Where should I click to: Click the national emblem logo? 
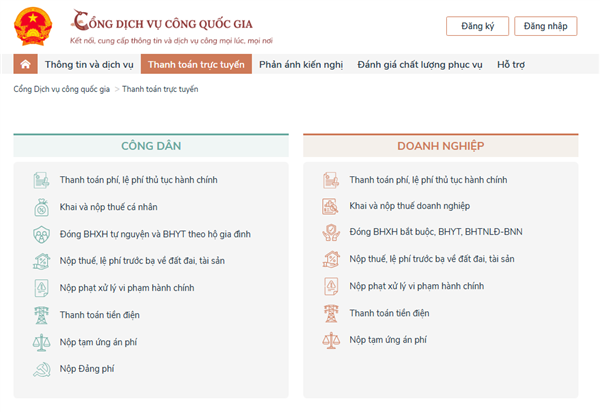tap(33, 26)
